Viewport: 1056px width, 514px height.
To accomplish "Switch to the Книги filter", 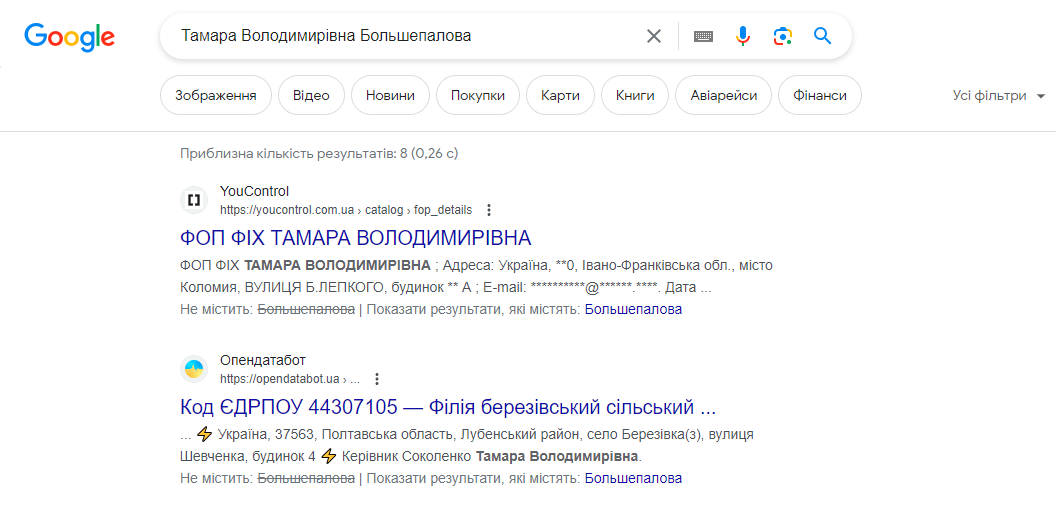I will (x=635, y=96).
